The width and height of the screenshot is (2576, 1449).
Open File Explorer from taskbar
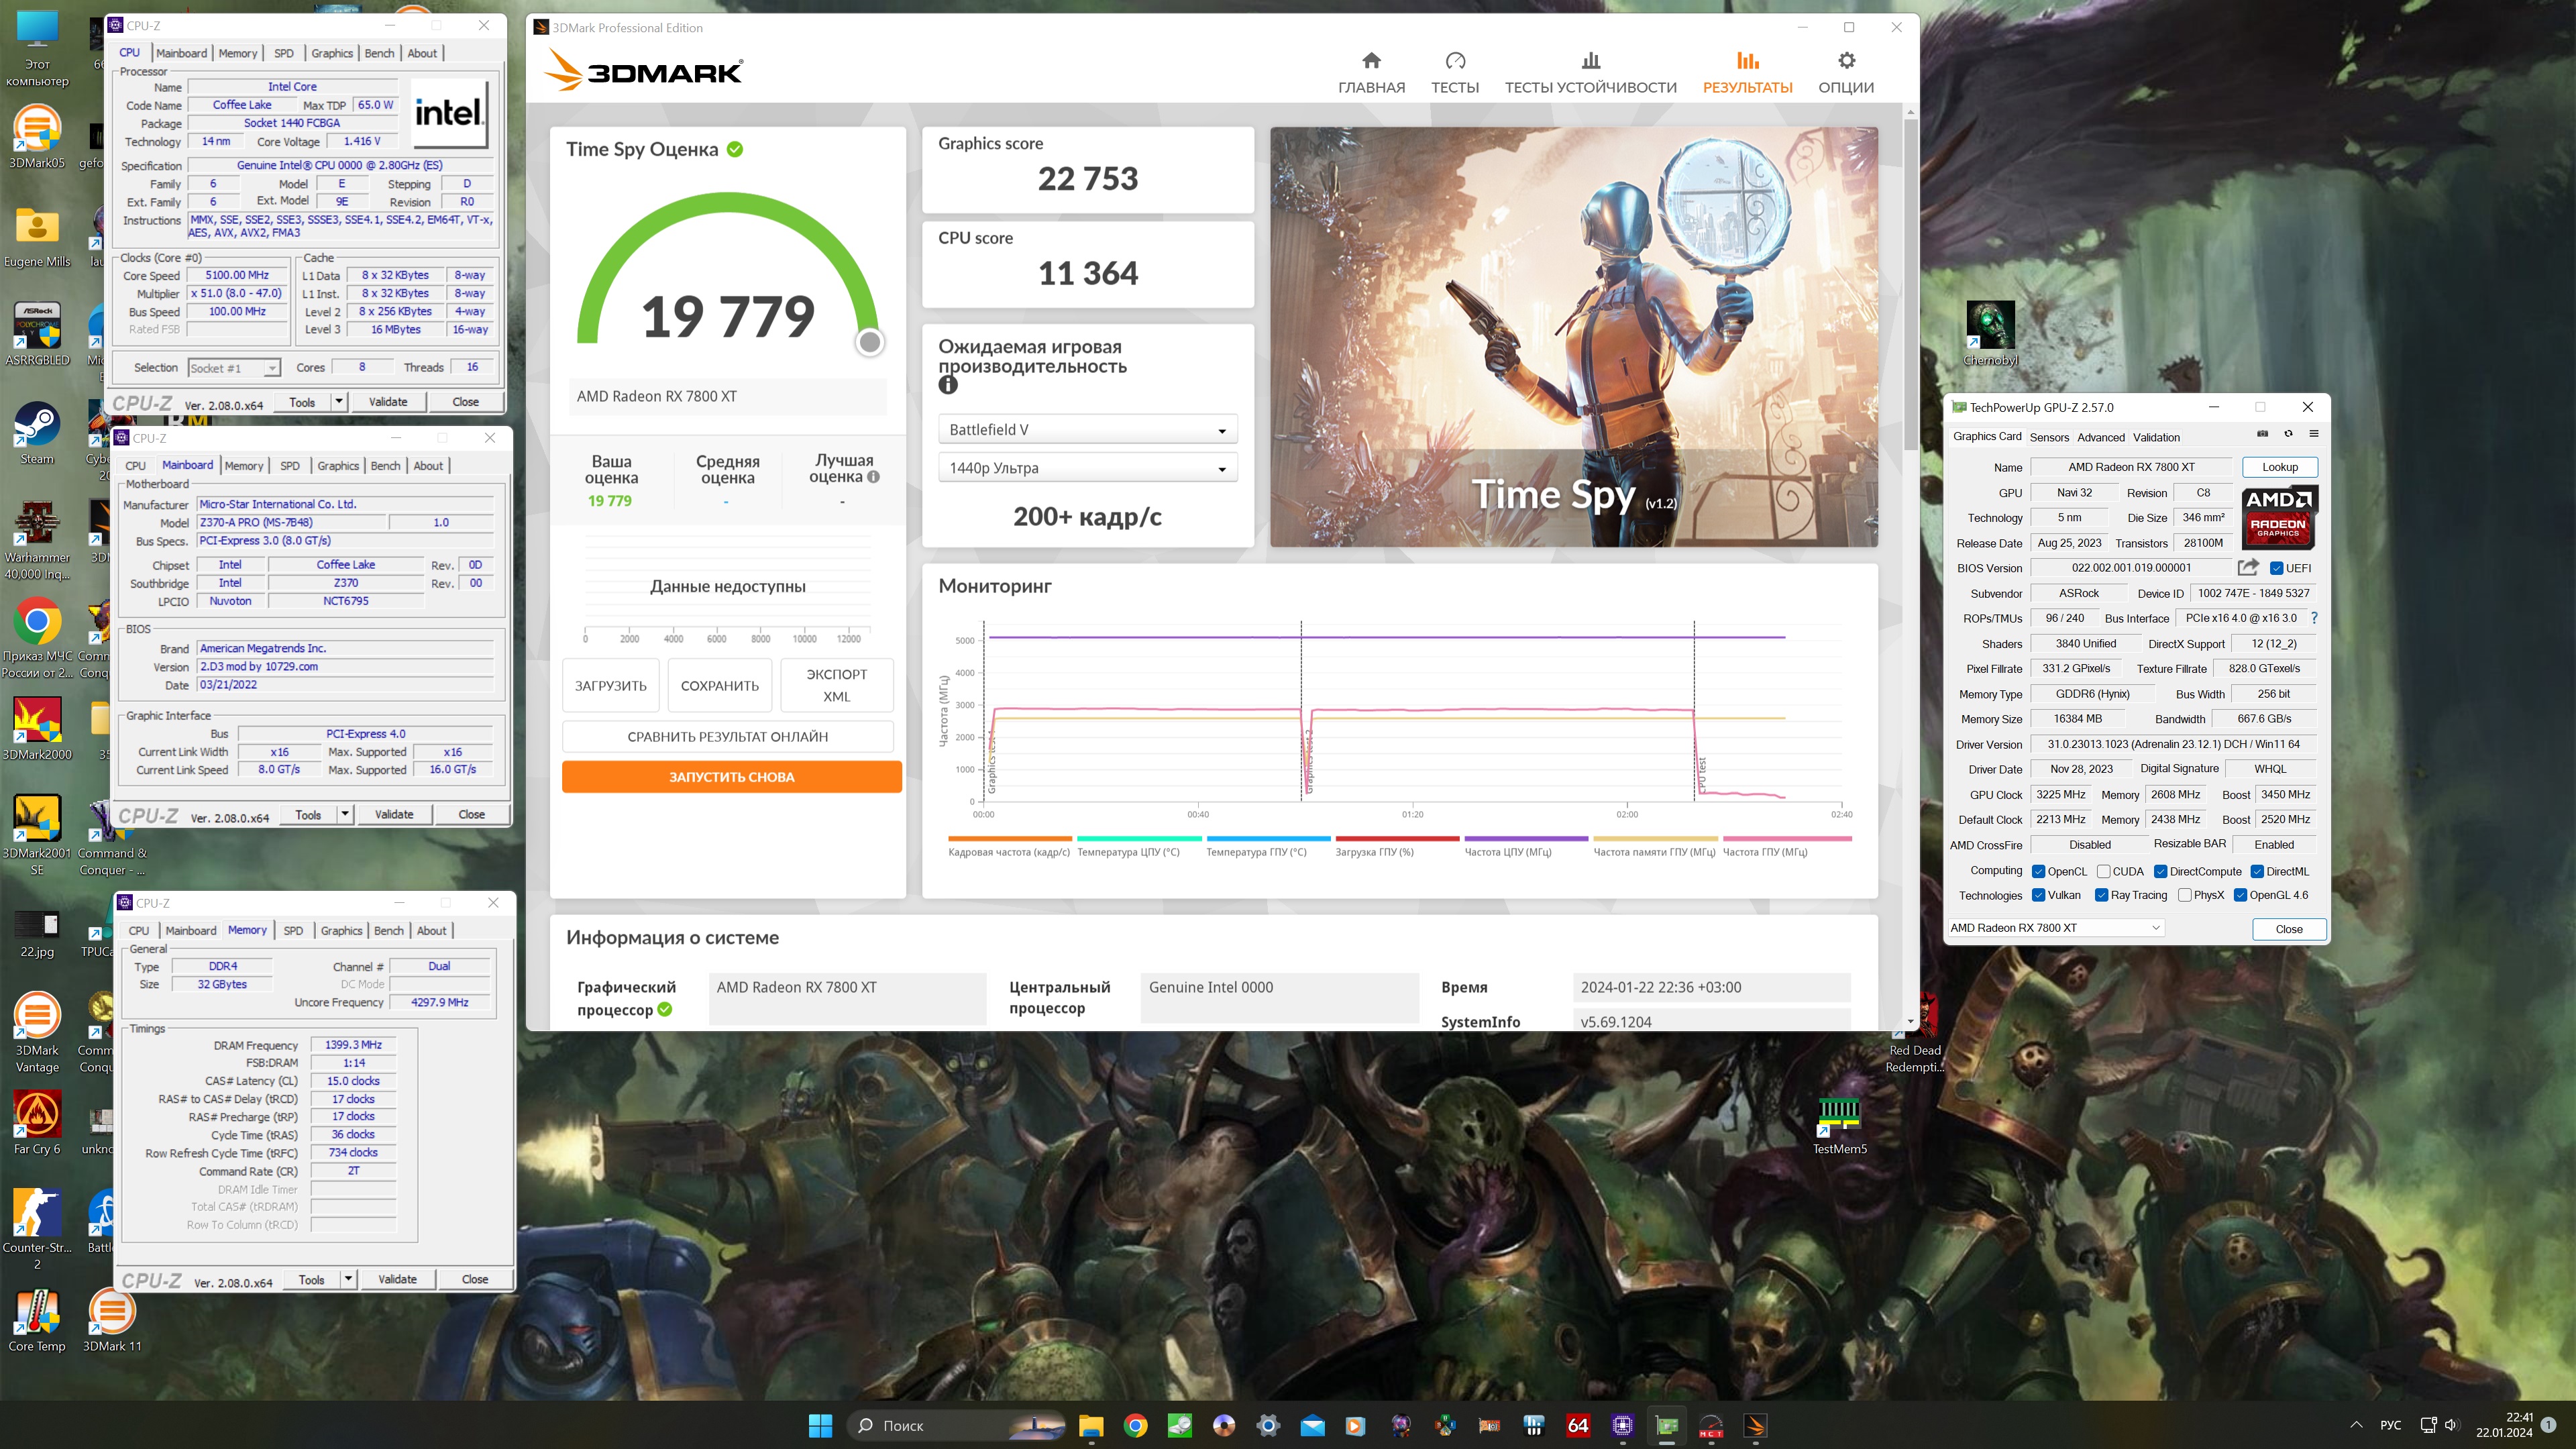[x=1091, y=1425]
